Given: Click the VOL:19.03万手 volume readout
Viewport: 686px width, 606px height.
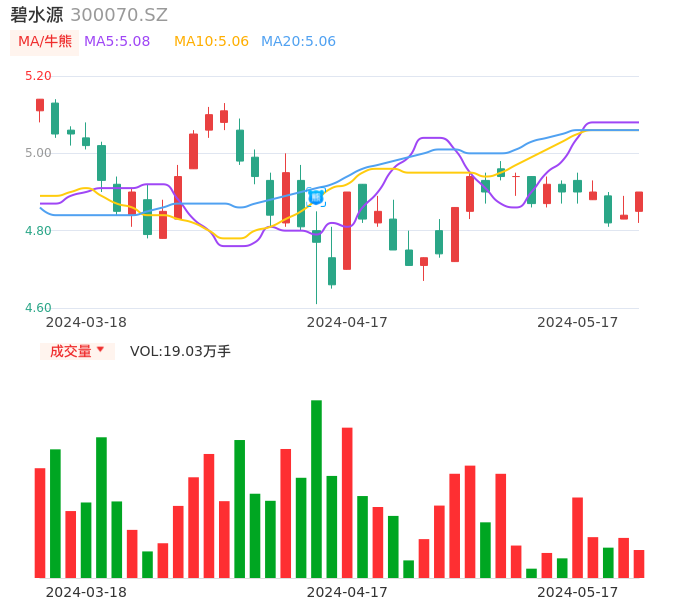Looking at the screenshot, I should point(180,351).
